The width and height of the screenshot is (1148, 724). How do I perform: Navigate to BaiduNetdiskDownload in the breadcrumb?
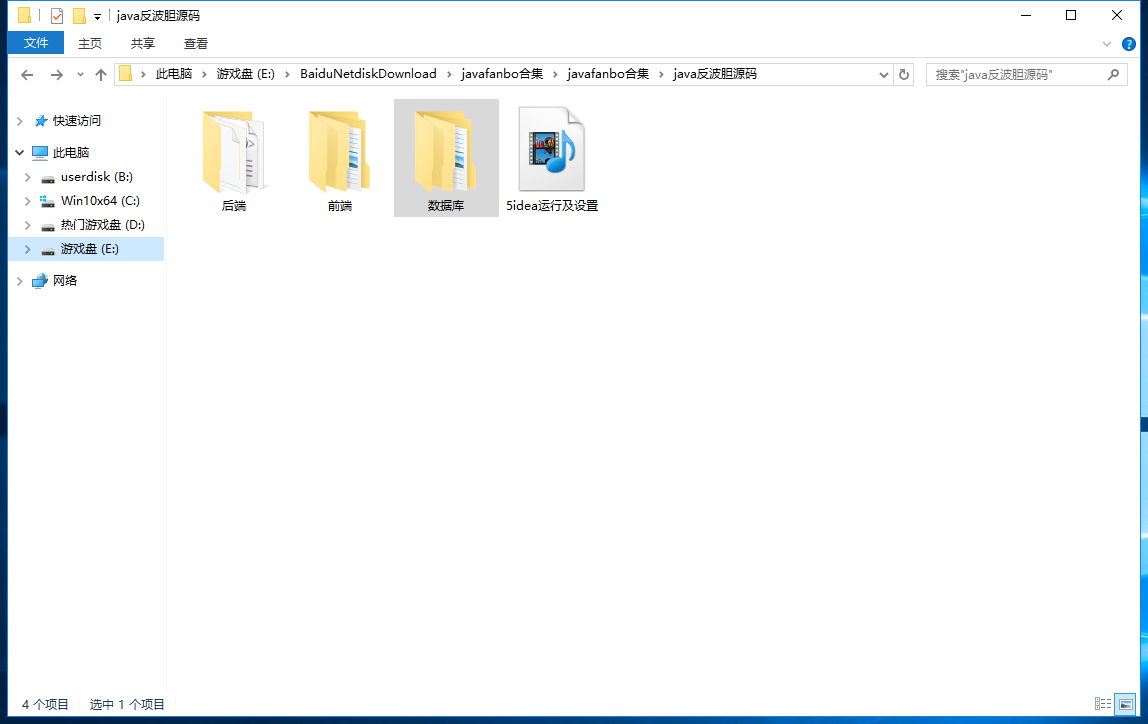pyautogui.click(x=368, y=74)
